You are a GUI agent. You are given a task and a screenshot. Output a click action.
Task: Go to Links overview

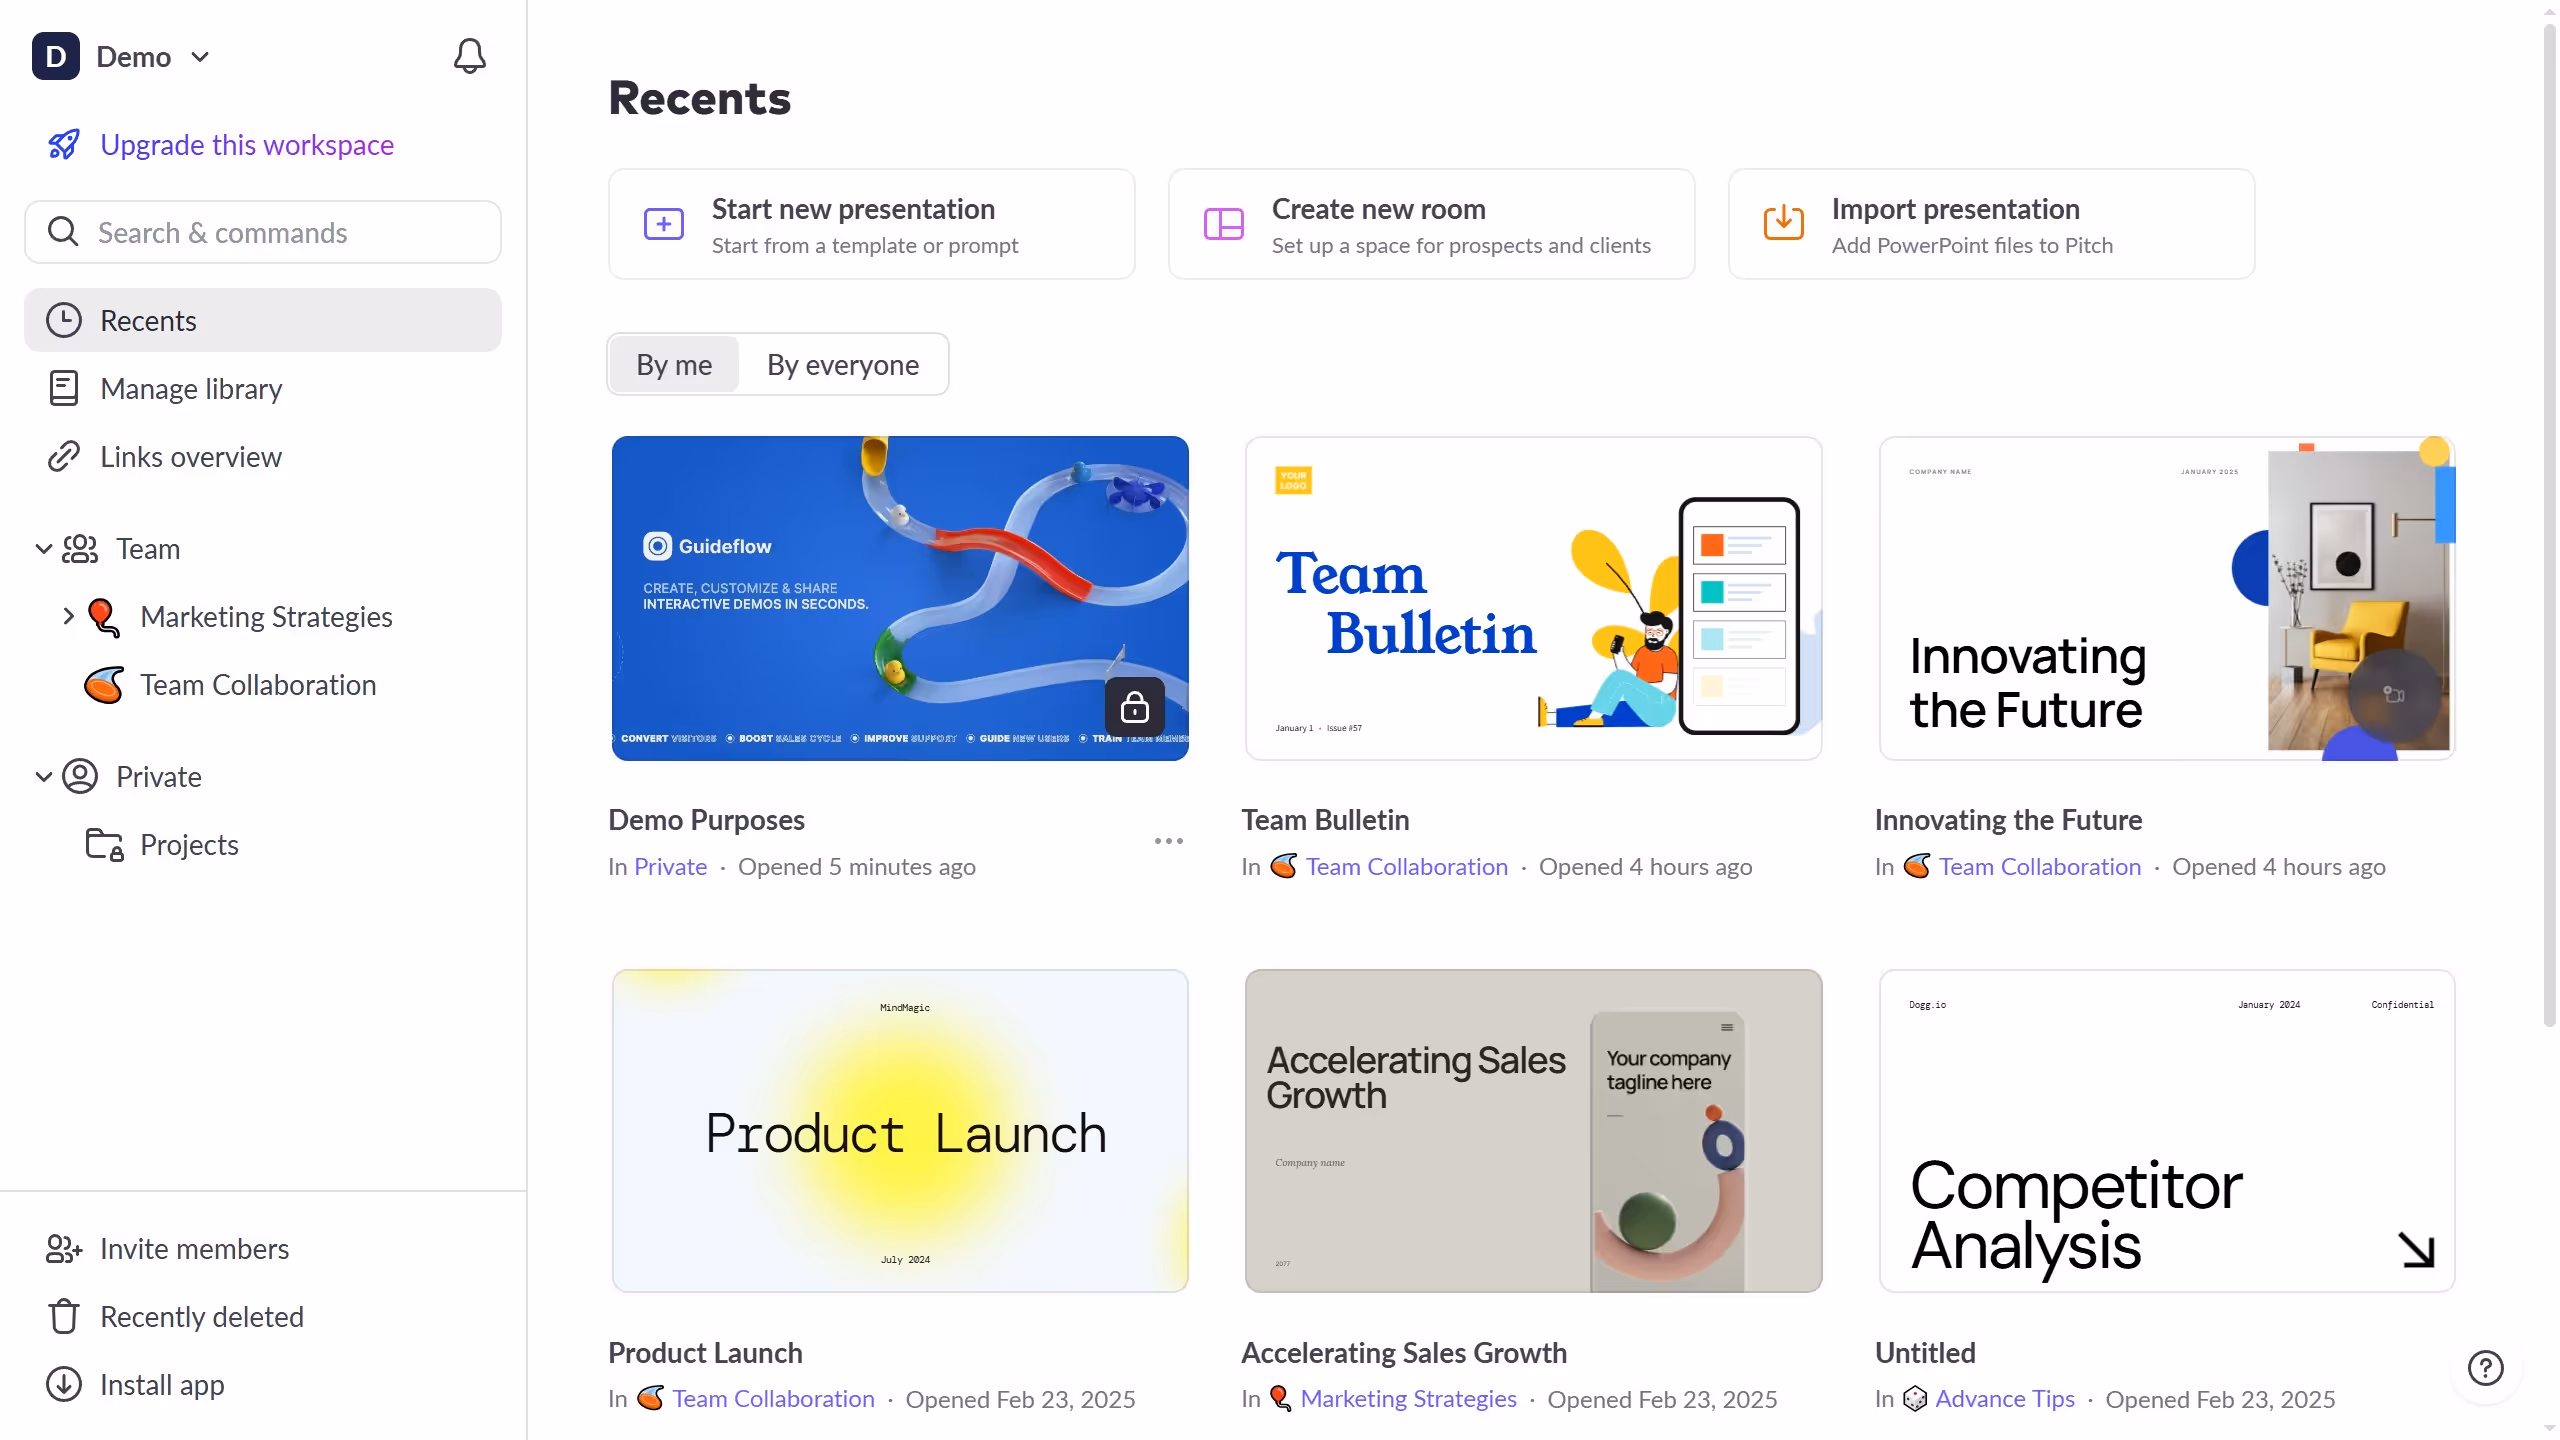(191, 457)
